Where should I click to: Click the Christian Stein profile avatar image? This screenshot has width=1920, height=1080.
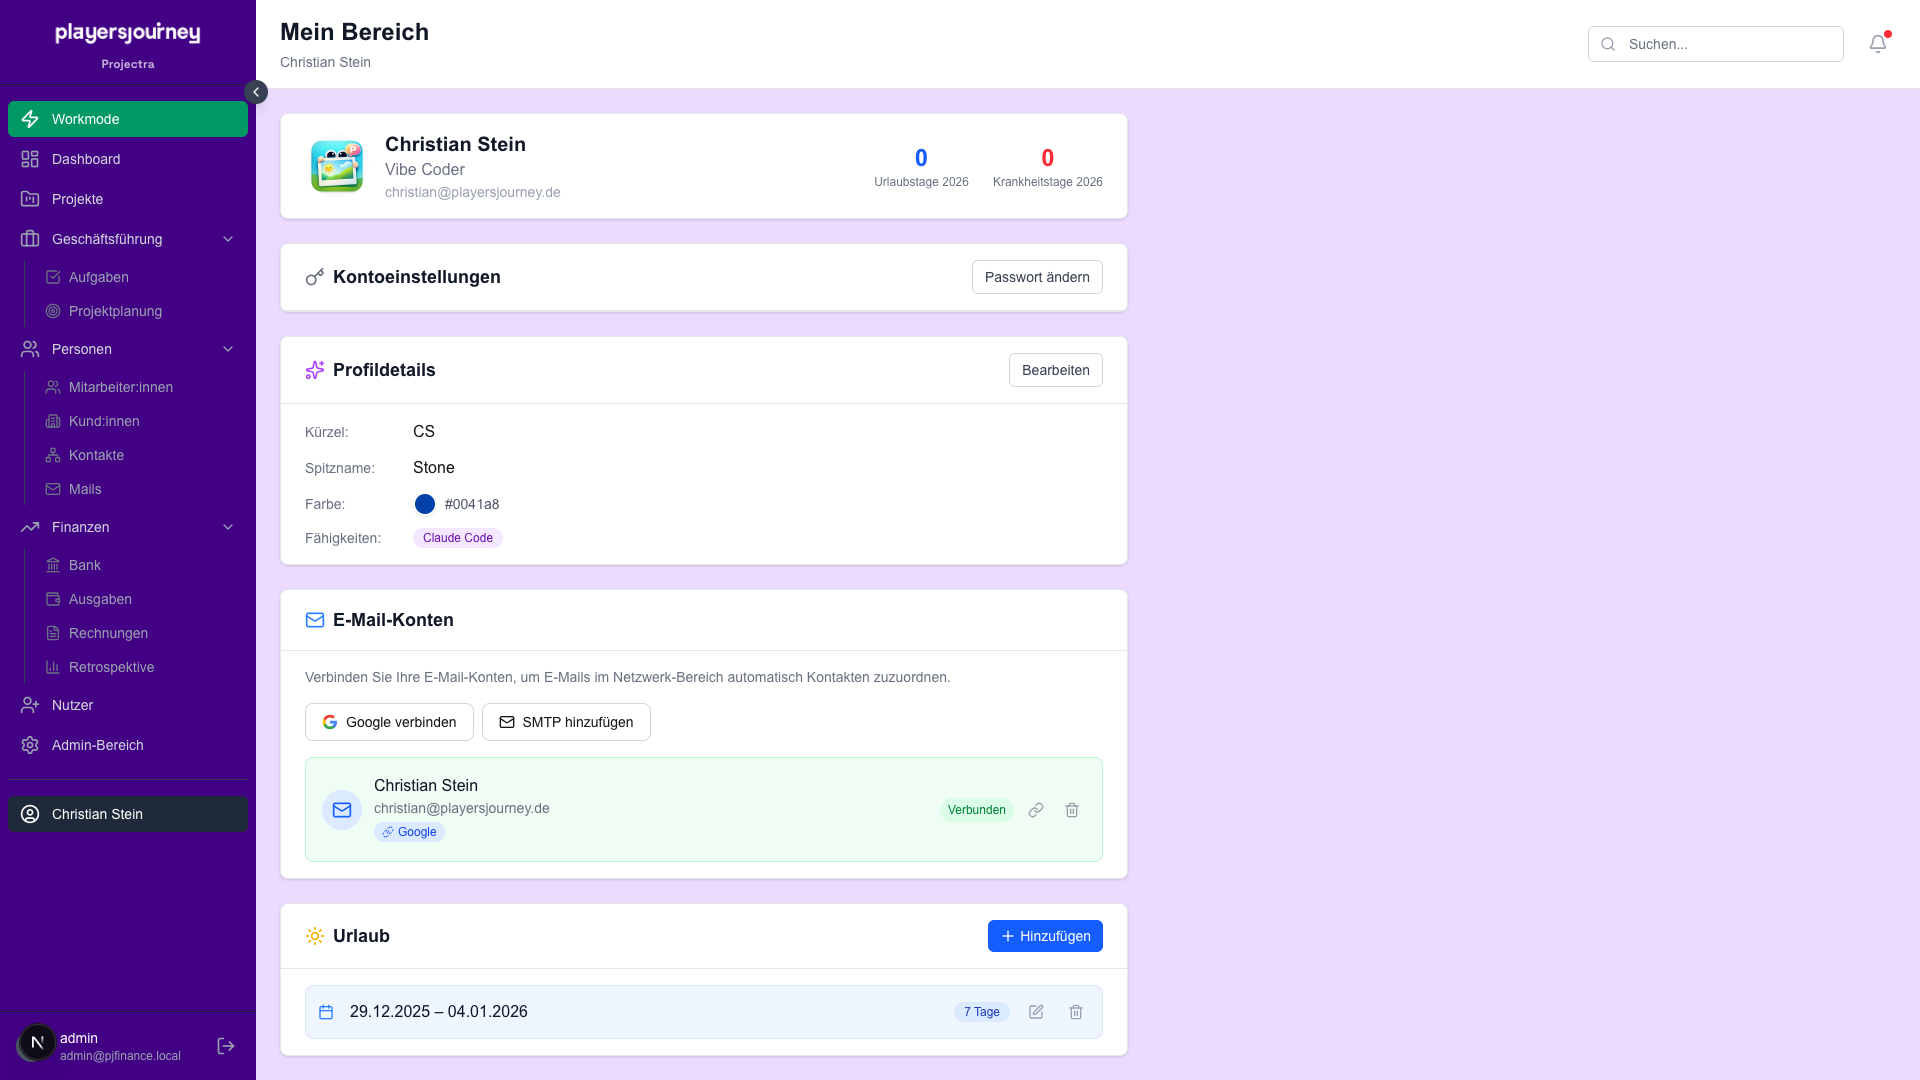tap(337, 166)
